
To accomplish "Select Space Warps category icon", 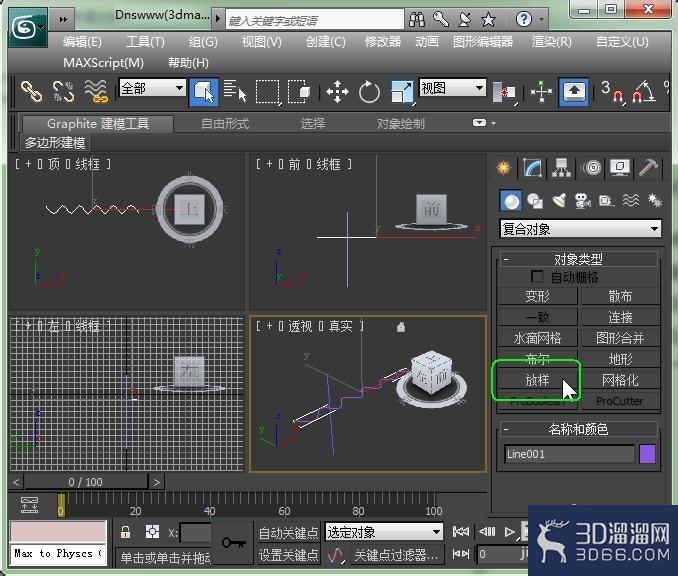I will [630, 201].
